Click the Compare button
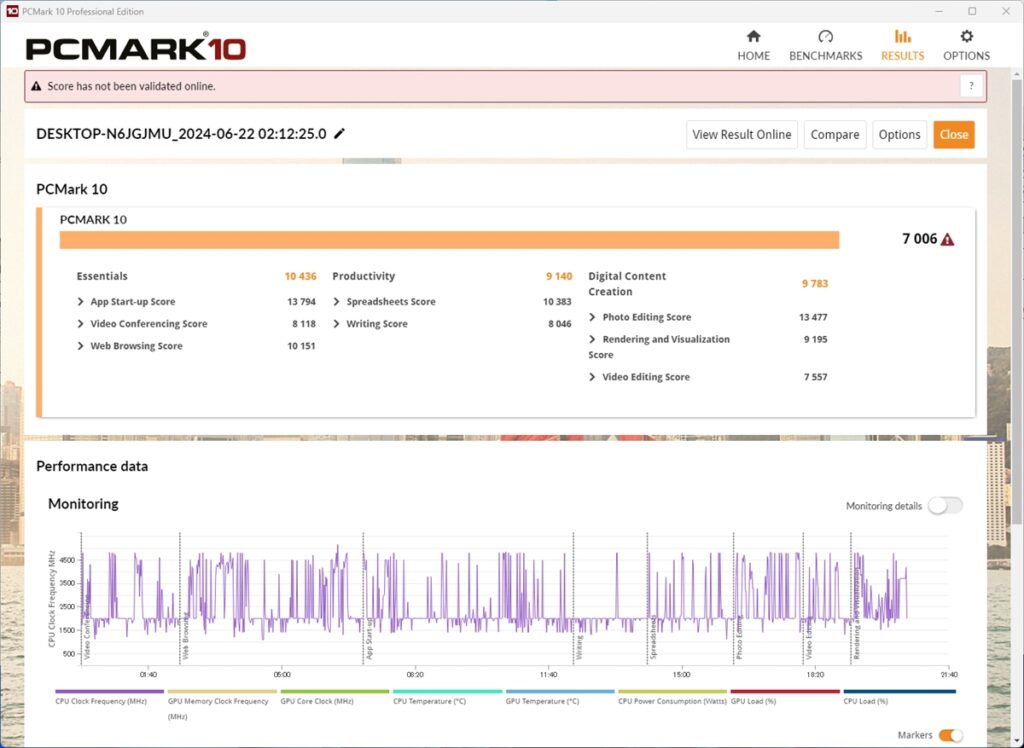This screenshot has height=748, width=1024. point(835,135)
